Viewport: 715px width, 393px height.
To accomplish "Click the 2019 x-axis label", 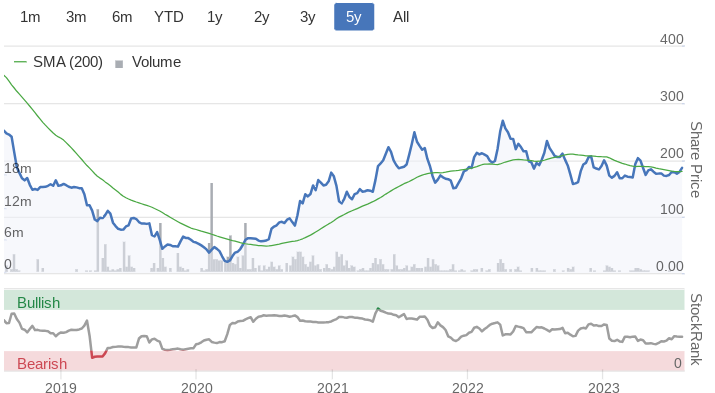I will [61, 388].
